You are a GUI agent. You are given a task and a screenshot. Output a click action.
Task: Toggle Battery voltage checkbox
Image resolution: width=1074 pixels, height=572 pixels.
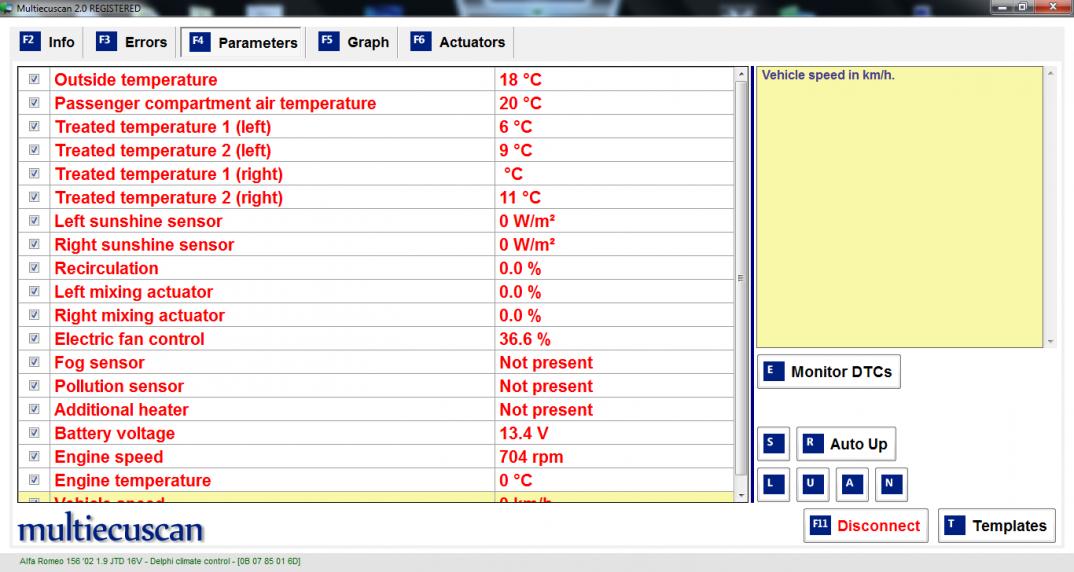pyautogui.click(x=34, y=433)
